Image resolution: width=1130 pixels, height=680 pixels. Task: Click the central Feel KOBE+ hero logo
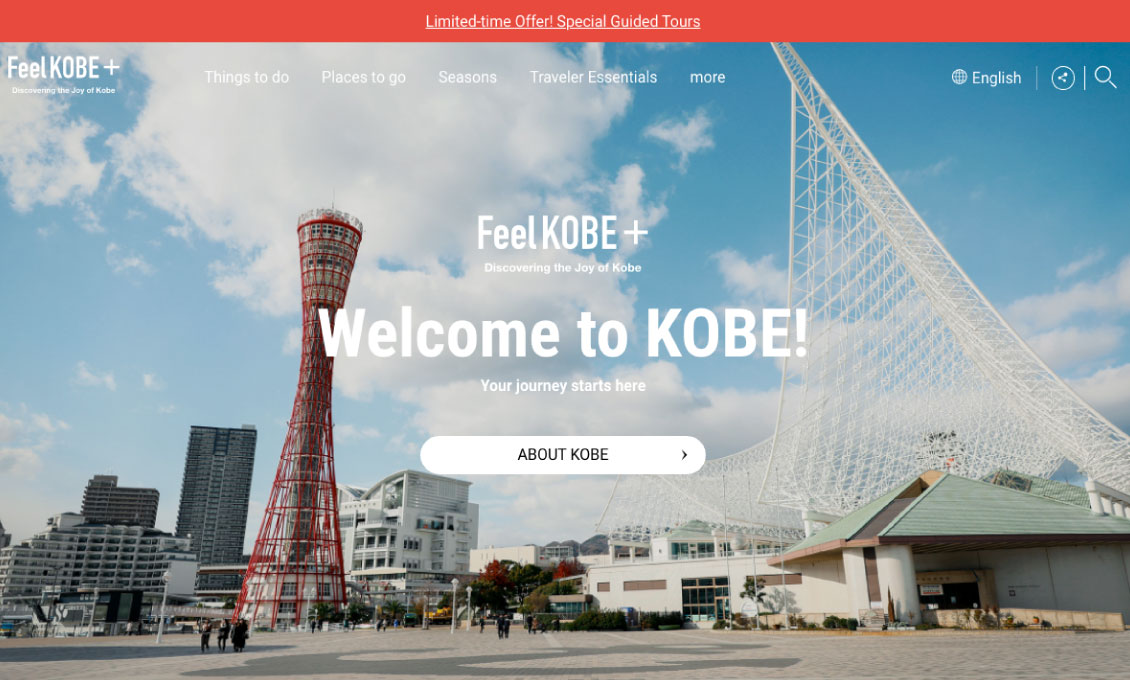point(563,243)
